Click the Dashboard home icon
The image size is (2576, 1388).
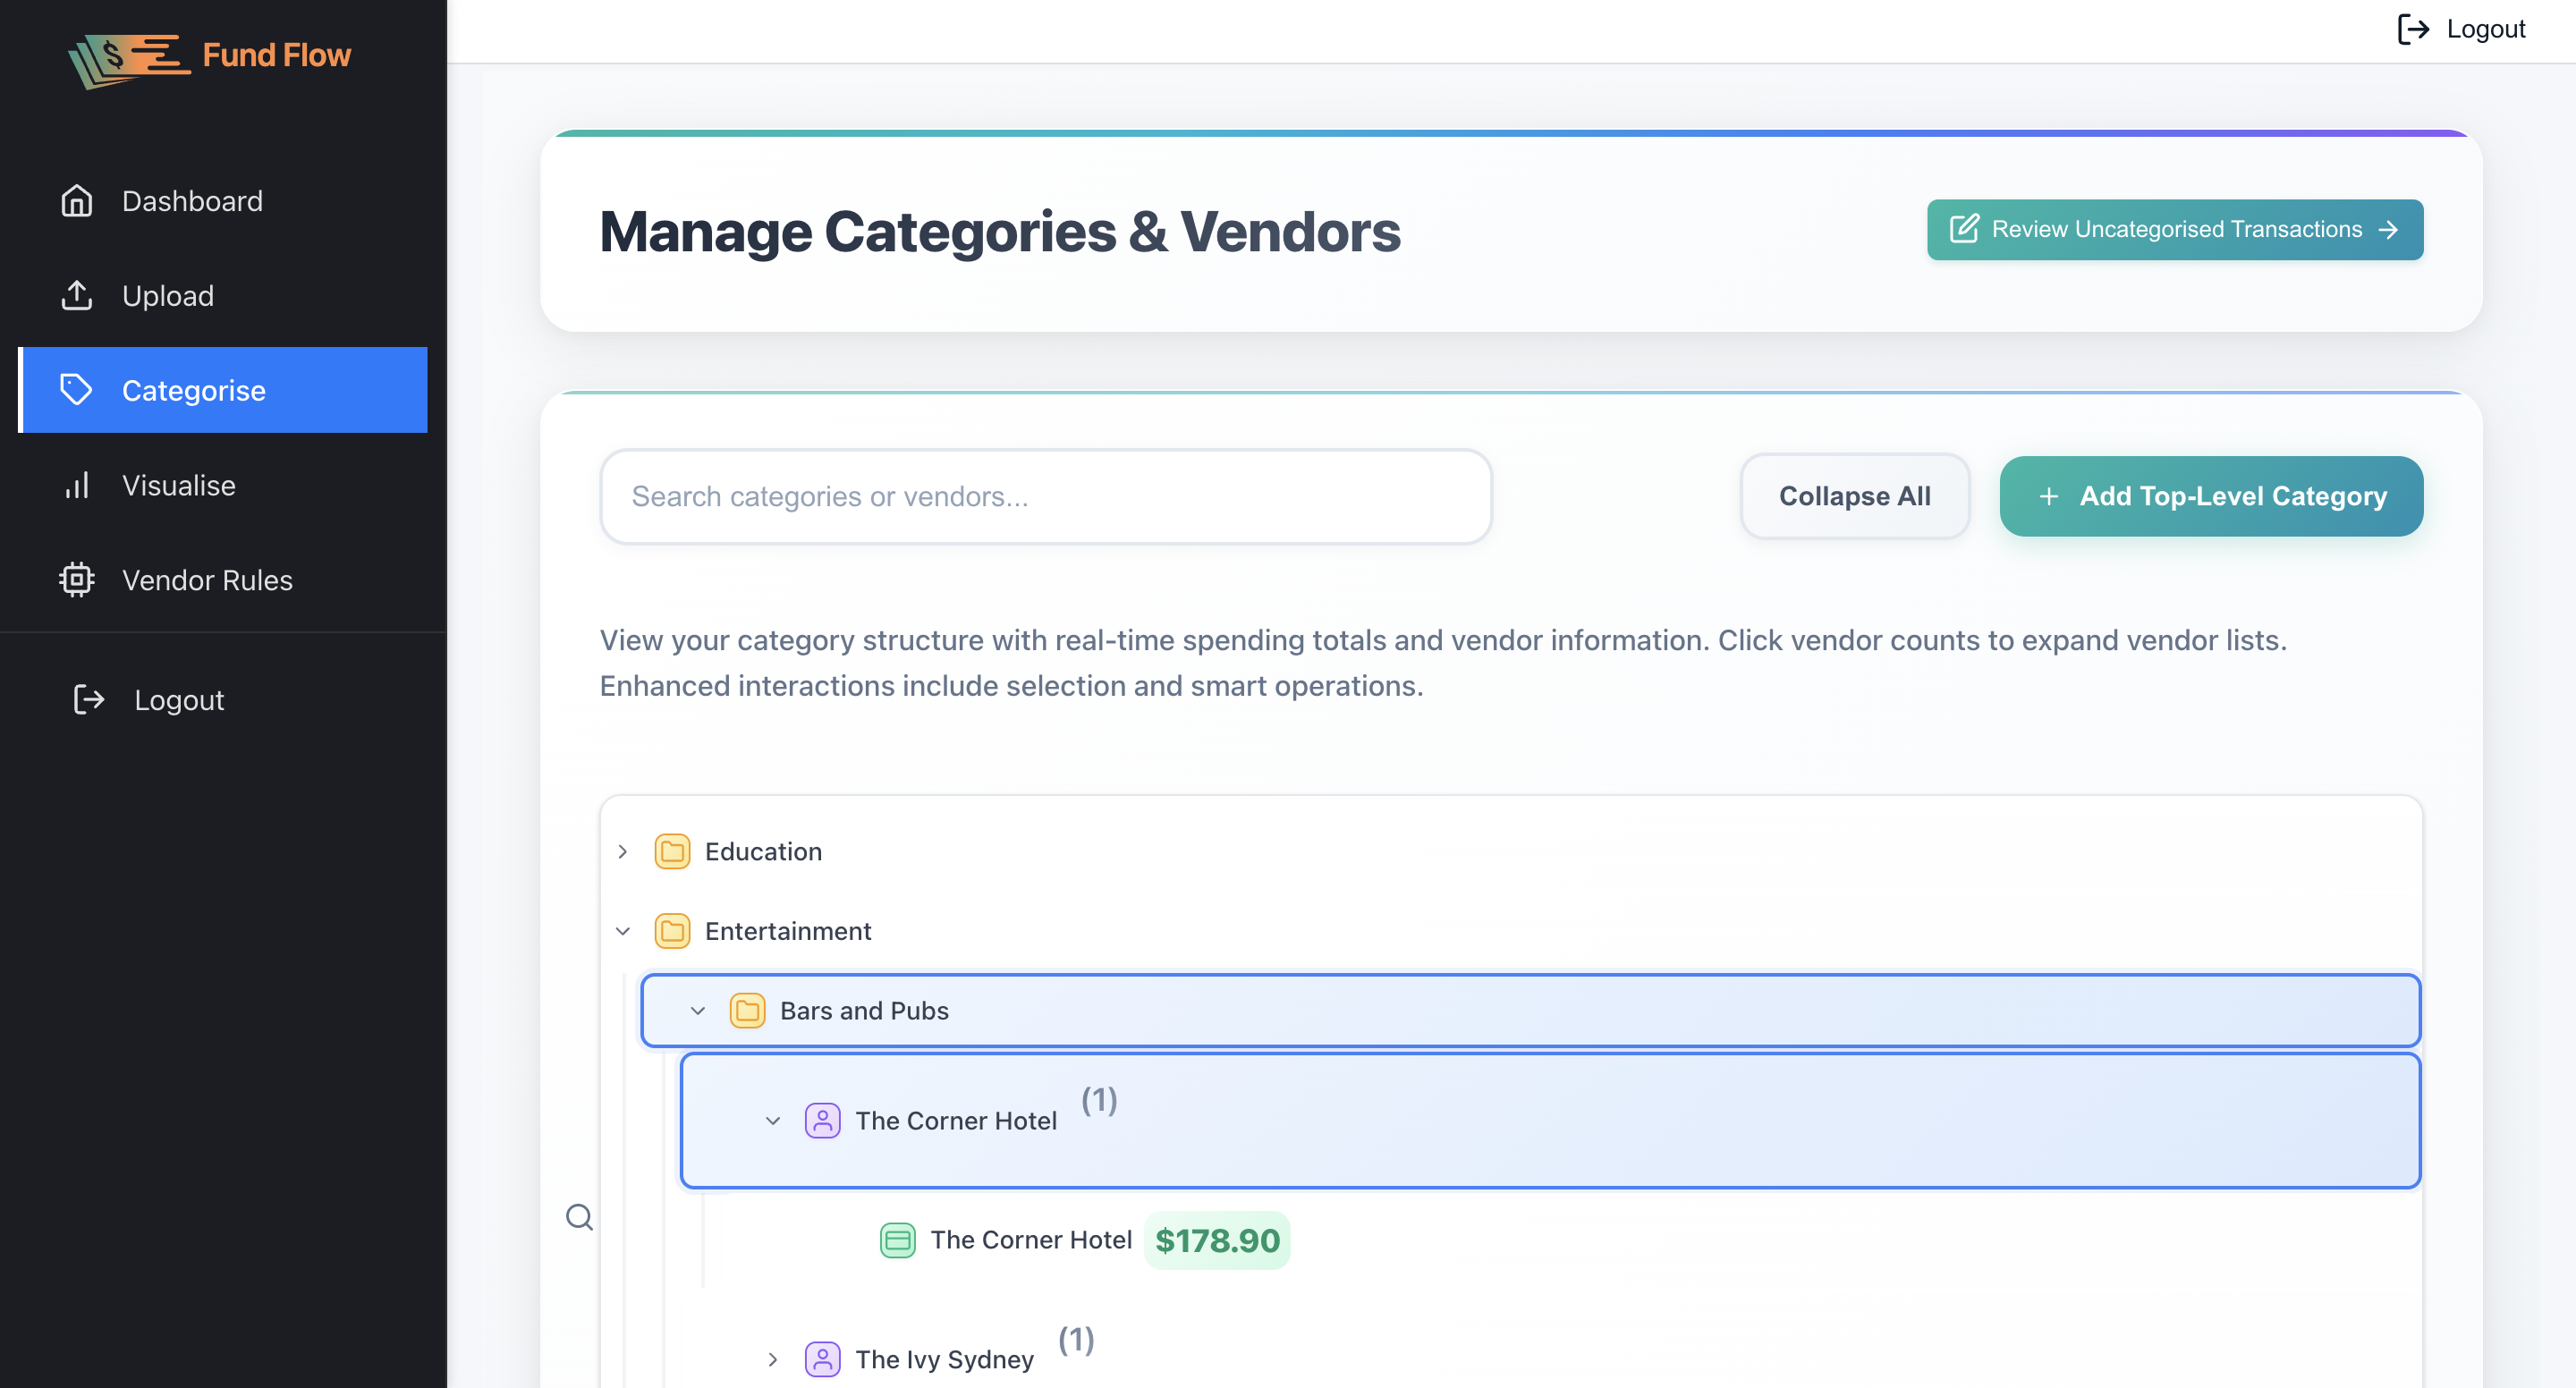(76, 201)
